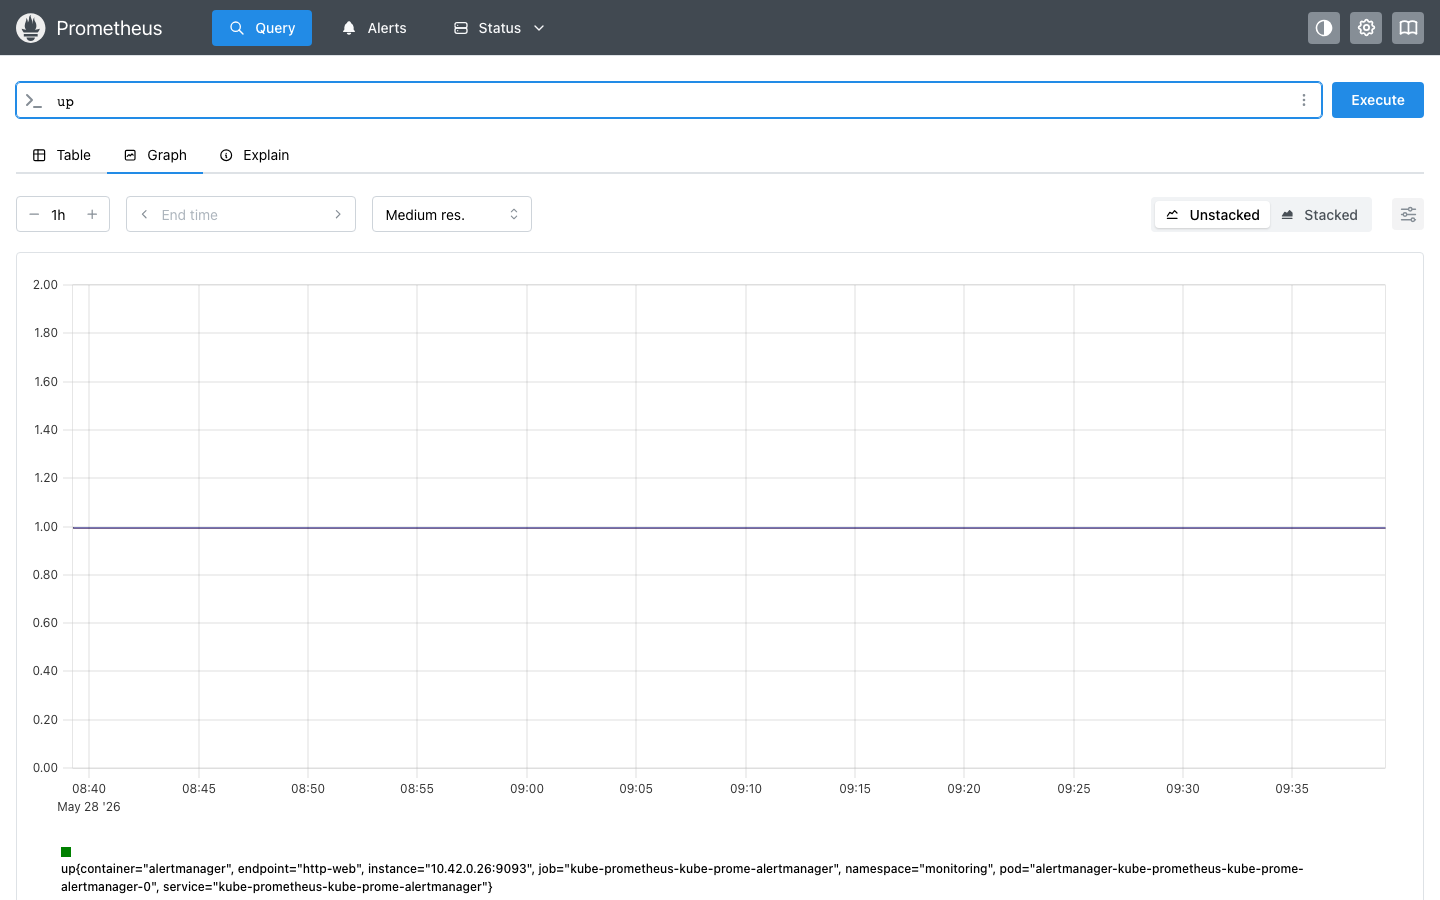Click the 1.00 y-axis label
The image size is (1440, 900).
(x=46, y=527)
